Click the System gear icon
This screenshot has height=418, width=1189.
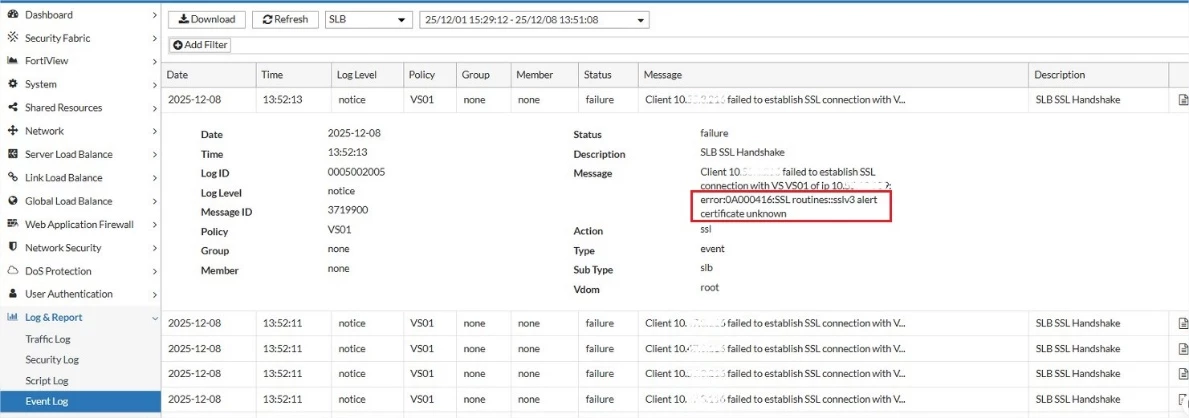pos(12,84)
